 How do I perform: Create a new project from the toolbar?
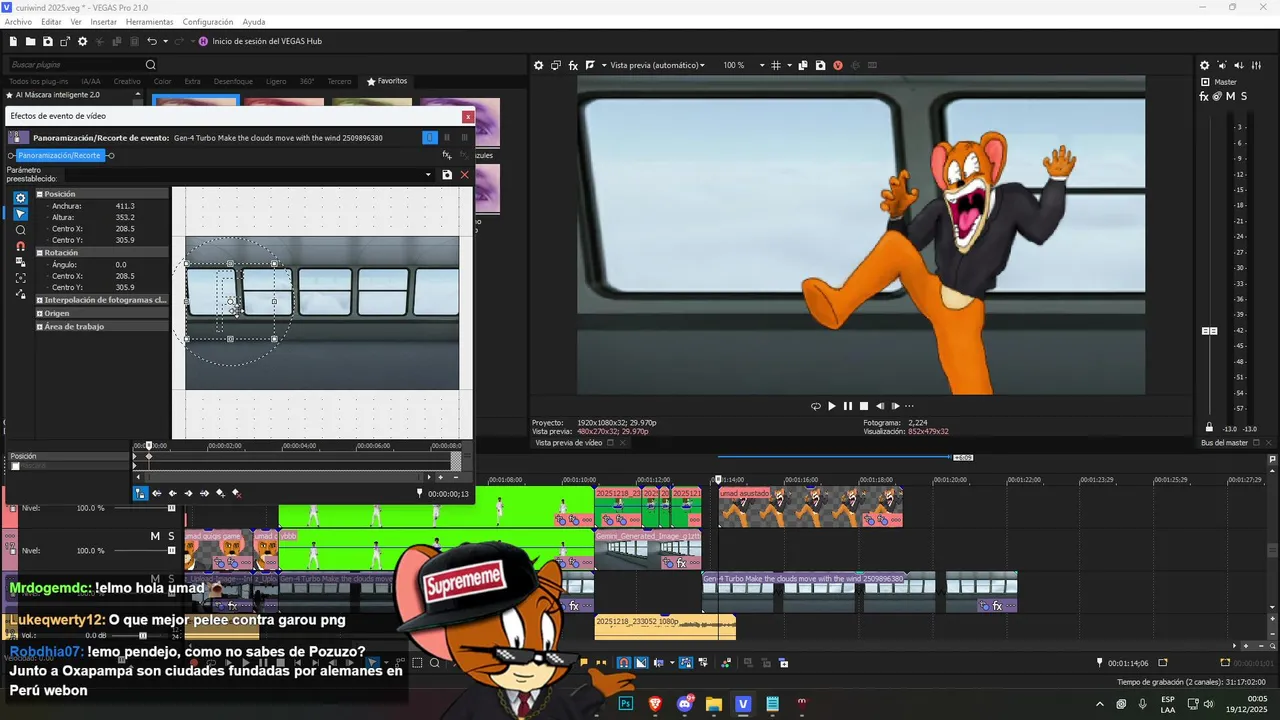click(x=13, y=41)
